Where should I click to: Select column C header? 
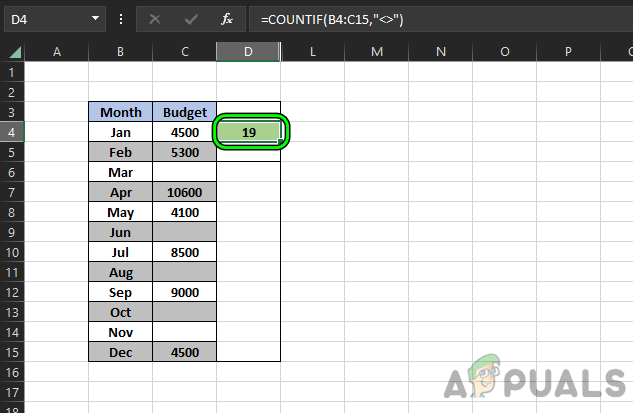(184, 52)
